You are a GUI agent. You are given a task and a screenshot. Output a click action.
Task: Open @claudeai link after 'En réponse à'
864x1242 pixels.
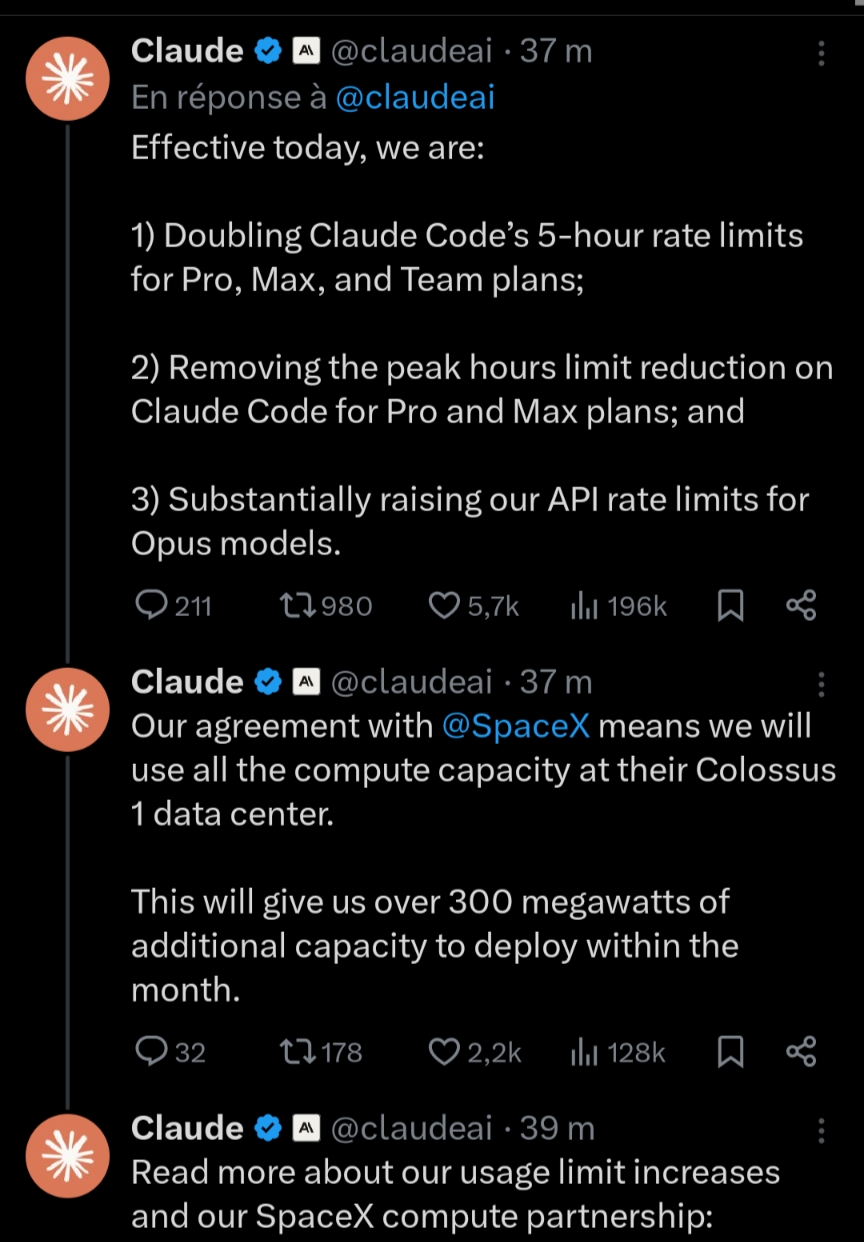tap(415, 97)
